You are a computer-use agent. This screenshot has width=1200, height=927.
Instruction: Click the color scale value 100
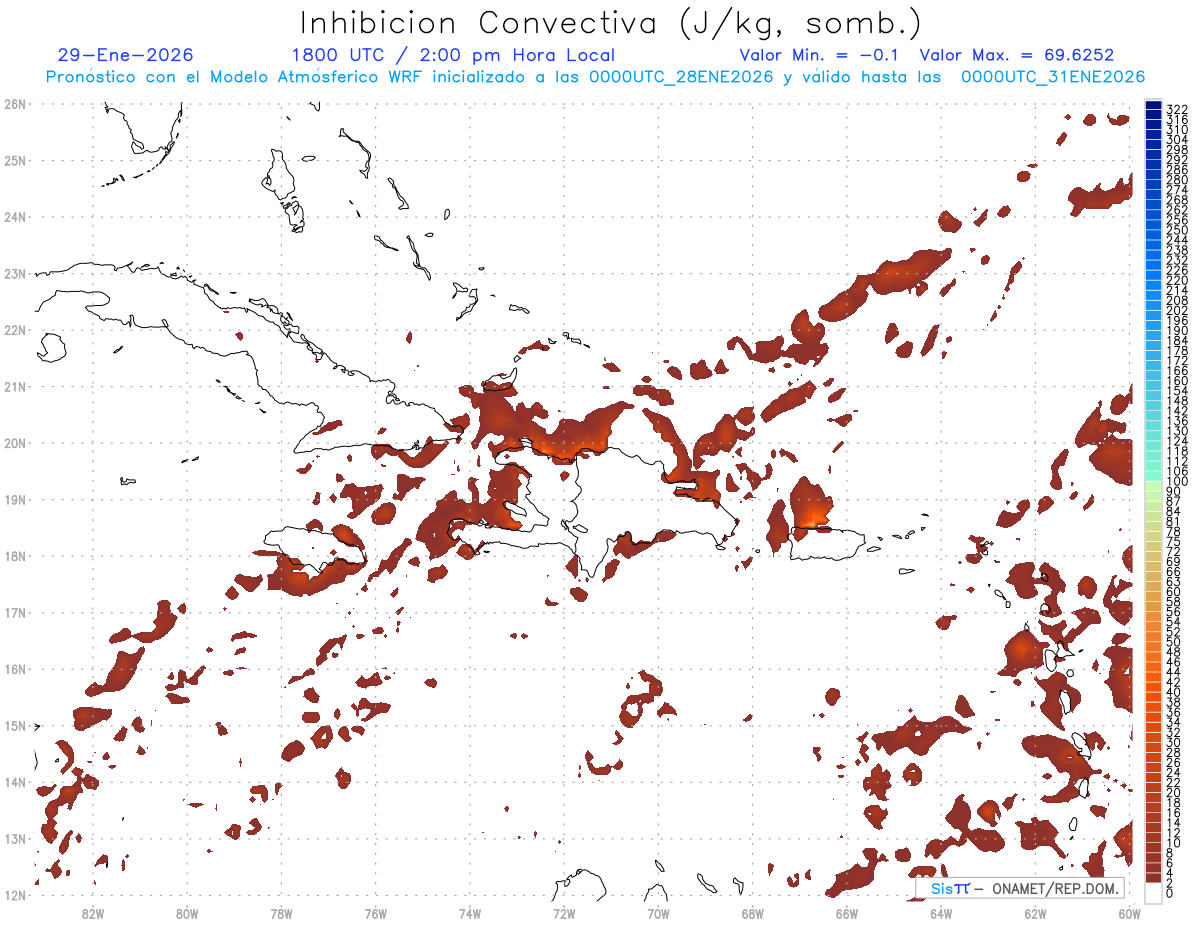point(1177,481)
